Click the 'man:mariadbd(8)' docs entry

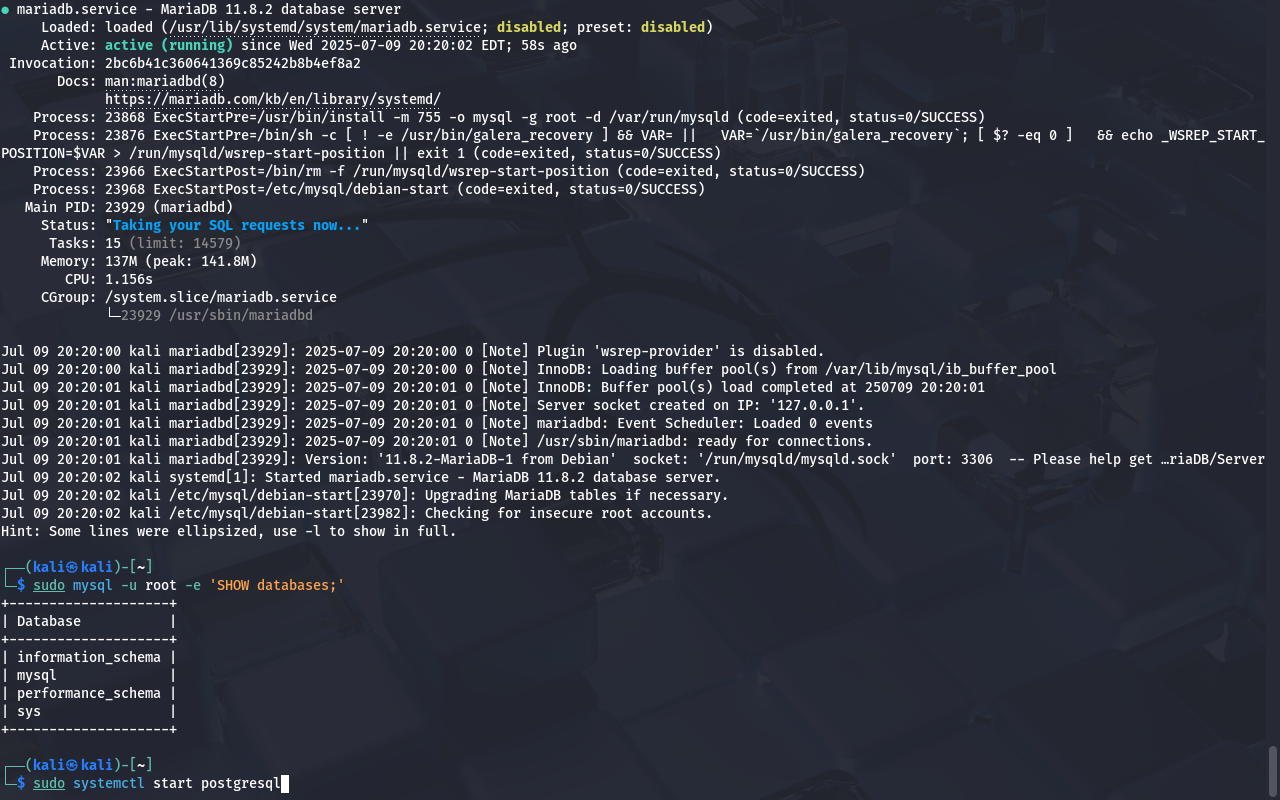(165, 81)
